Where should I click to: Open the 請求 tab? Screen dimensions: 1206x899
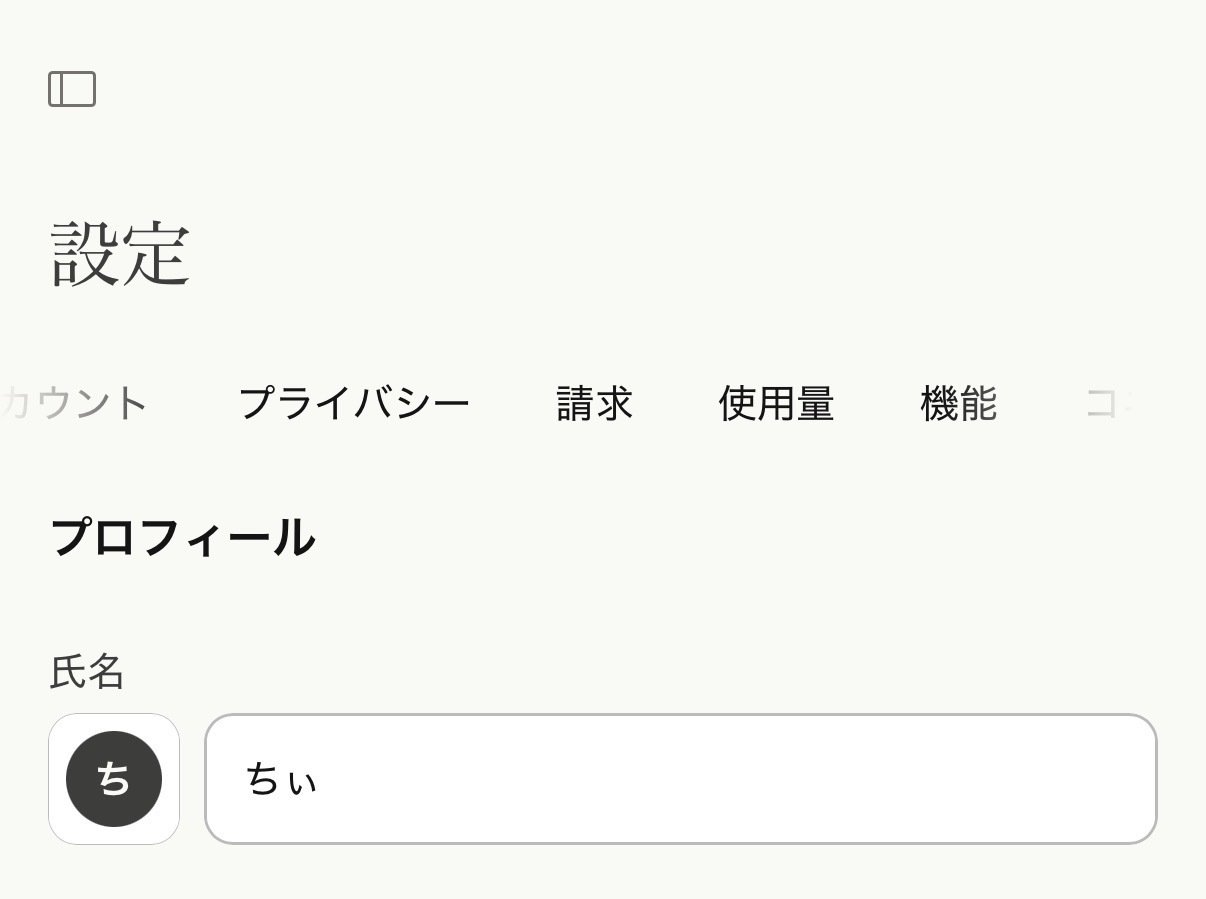click(x=594, y=403)
